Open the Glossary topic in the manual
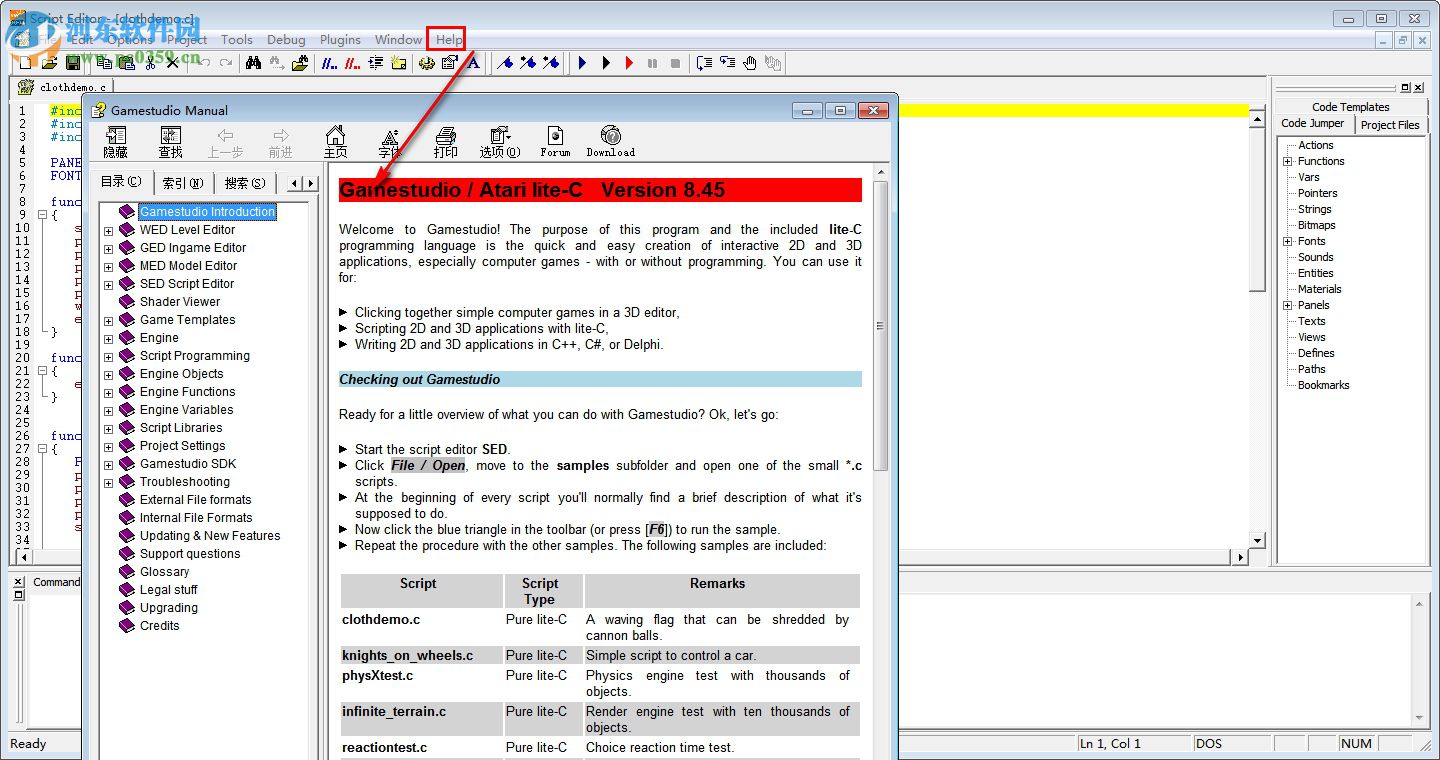 [165, 572]
